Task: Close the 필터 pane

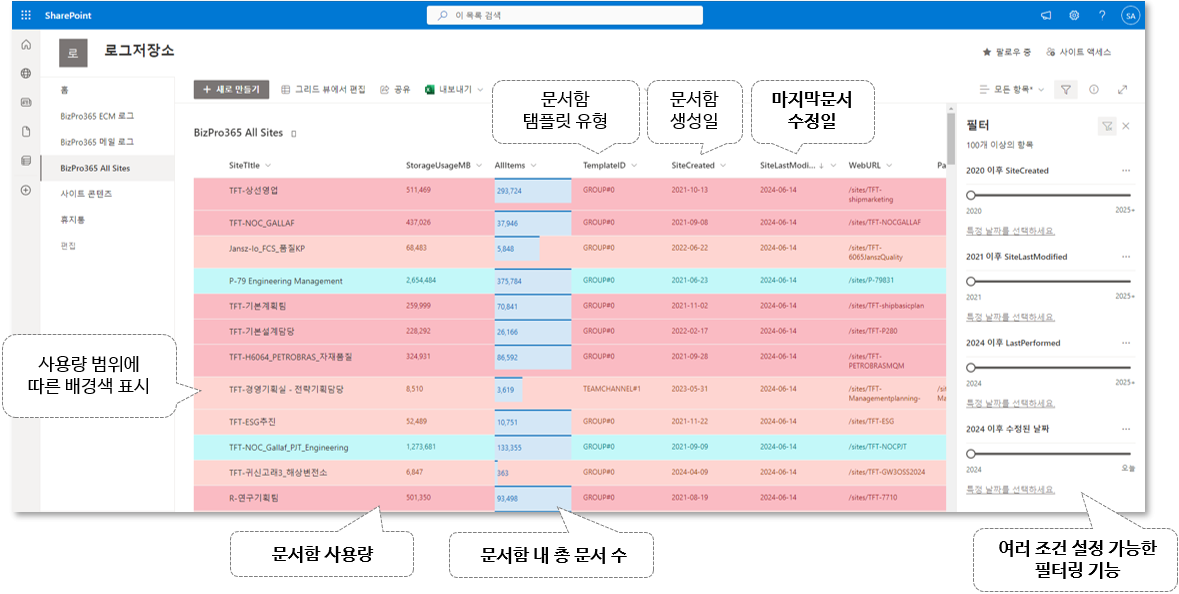Action: pos(1126,126)
